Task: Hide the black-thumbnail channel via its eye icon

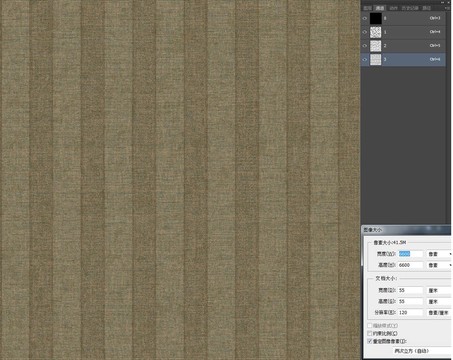Action: tap(365, 18)
